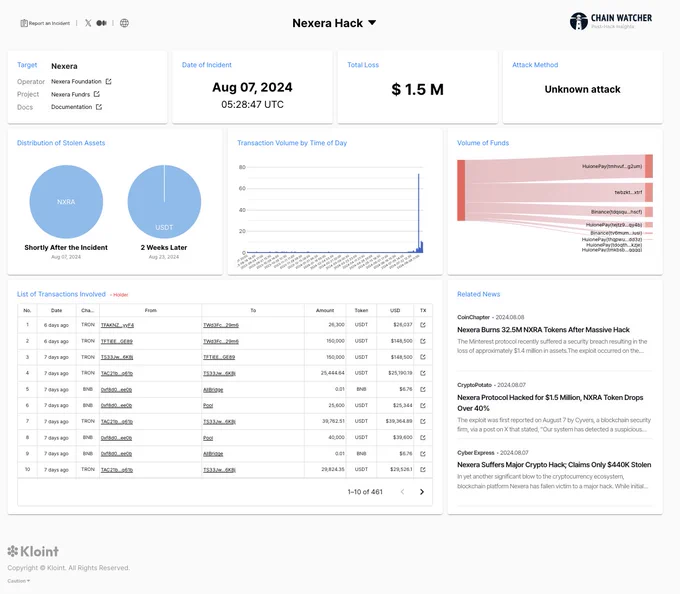
Task: Open the X (Twitter) icon in header
Action: pyautogui.click(x=88, y=23)
